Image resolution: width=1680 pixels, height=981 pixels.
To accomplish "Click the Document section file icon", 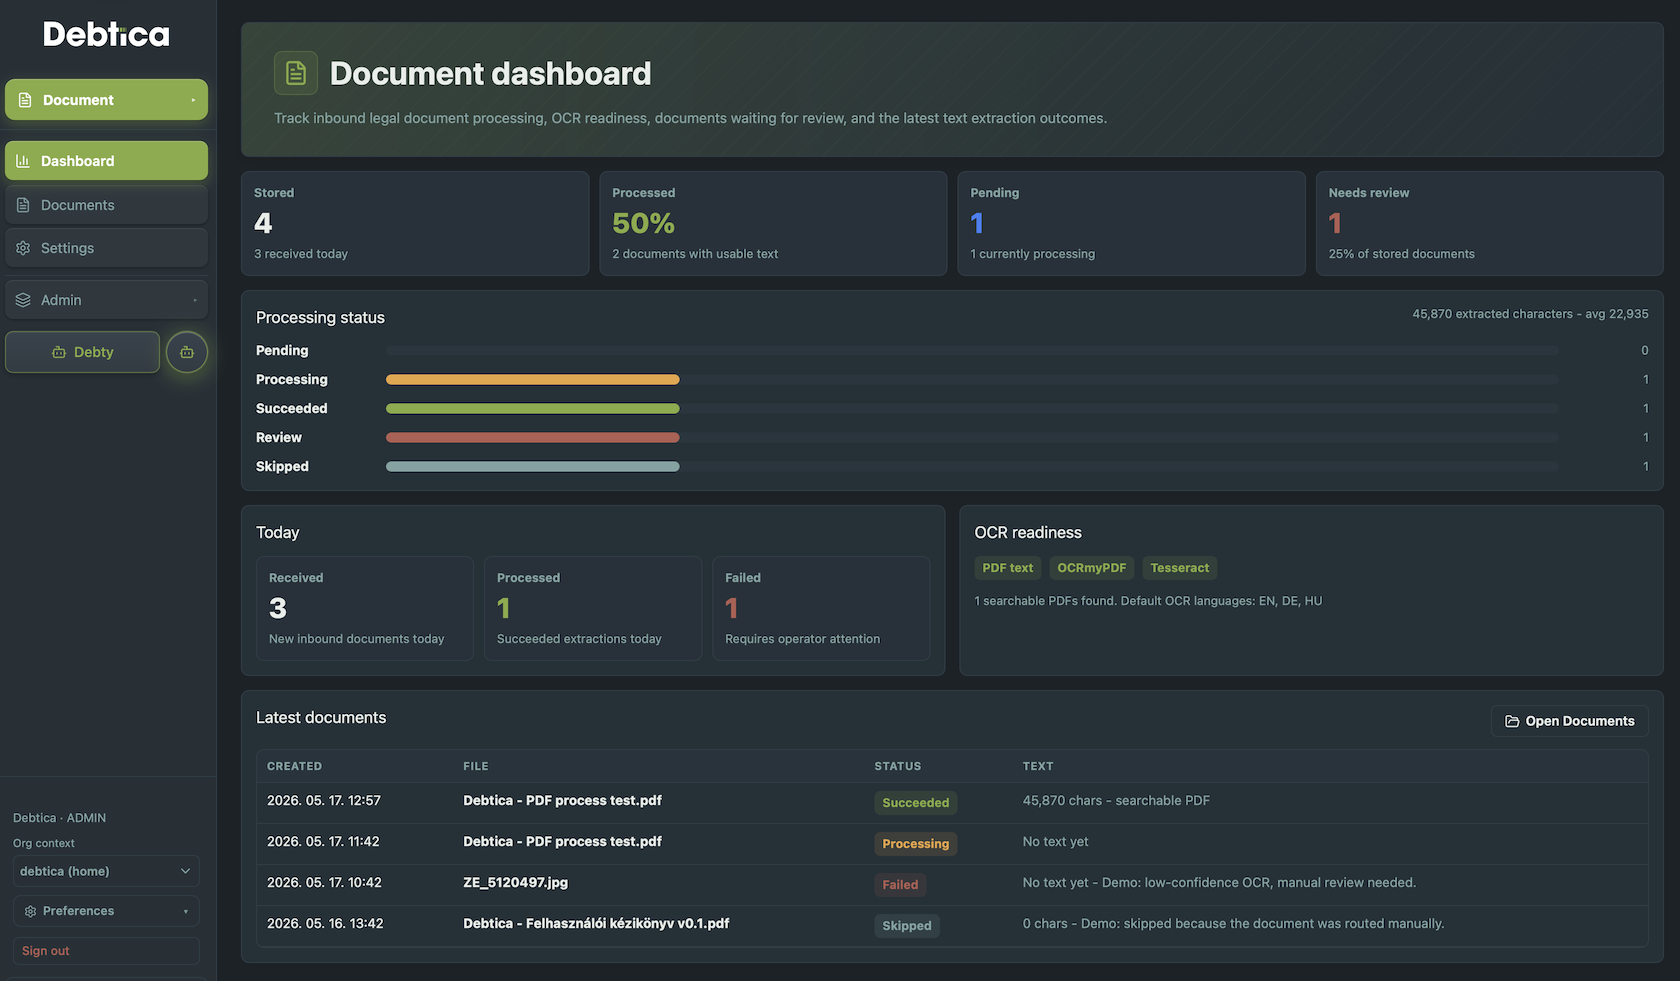I will click(x=25, y=100).
